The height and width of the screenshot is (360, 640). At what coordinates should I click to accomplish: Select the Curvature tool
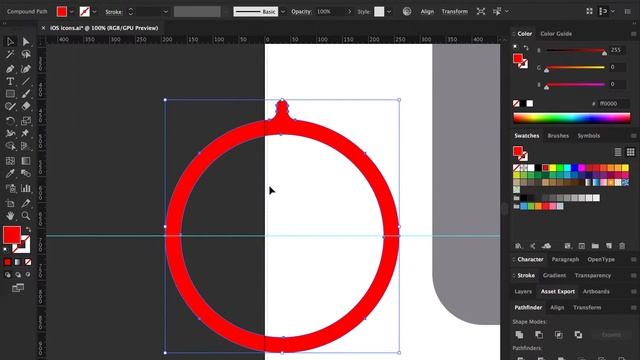point(26,69)
